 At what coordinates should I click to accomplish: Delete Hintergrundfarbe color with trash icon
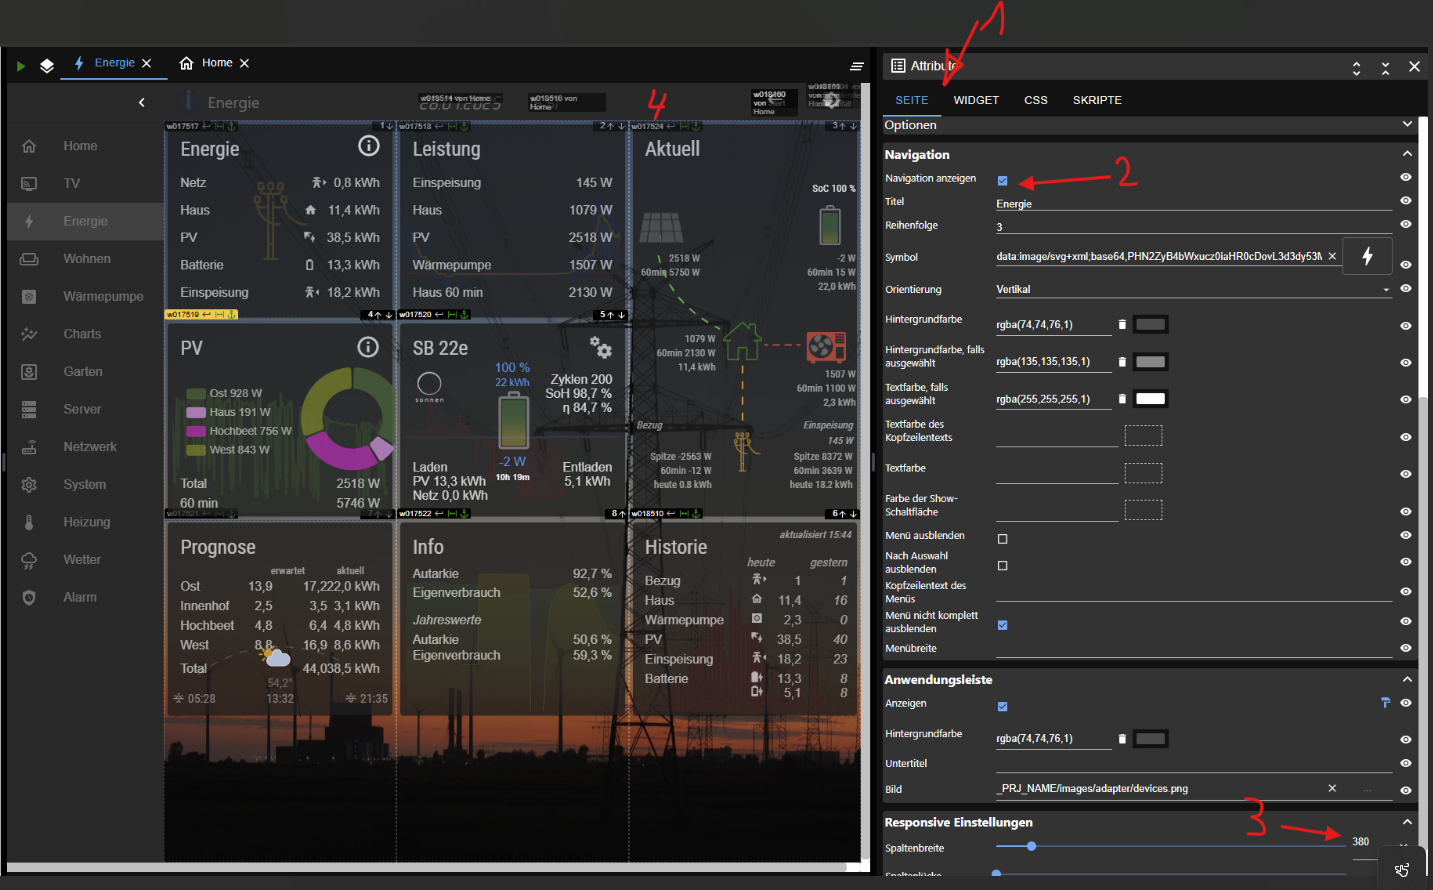(1122, 324)
